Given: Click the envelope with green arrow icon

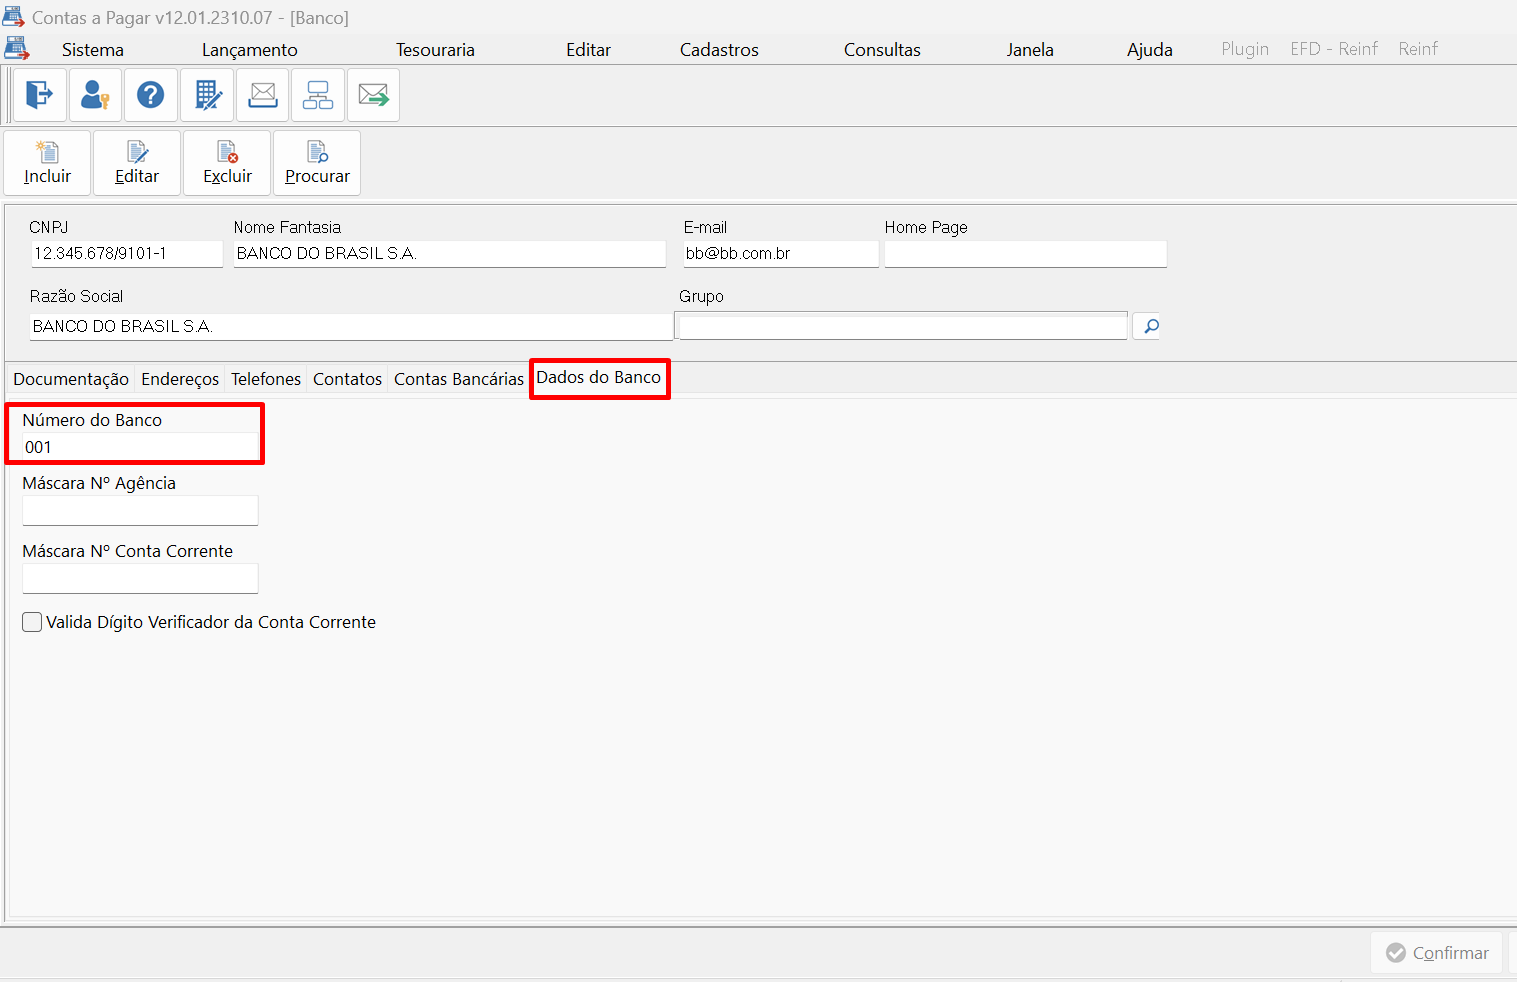Looking at the screenshot, I should (x=373, y=95).
